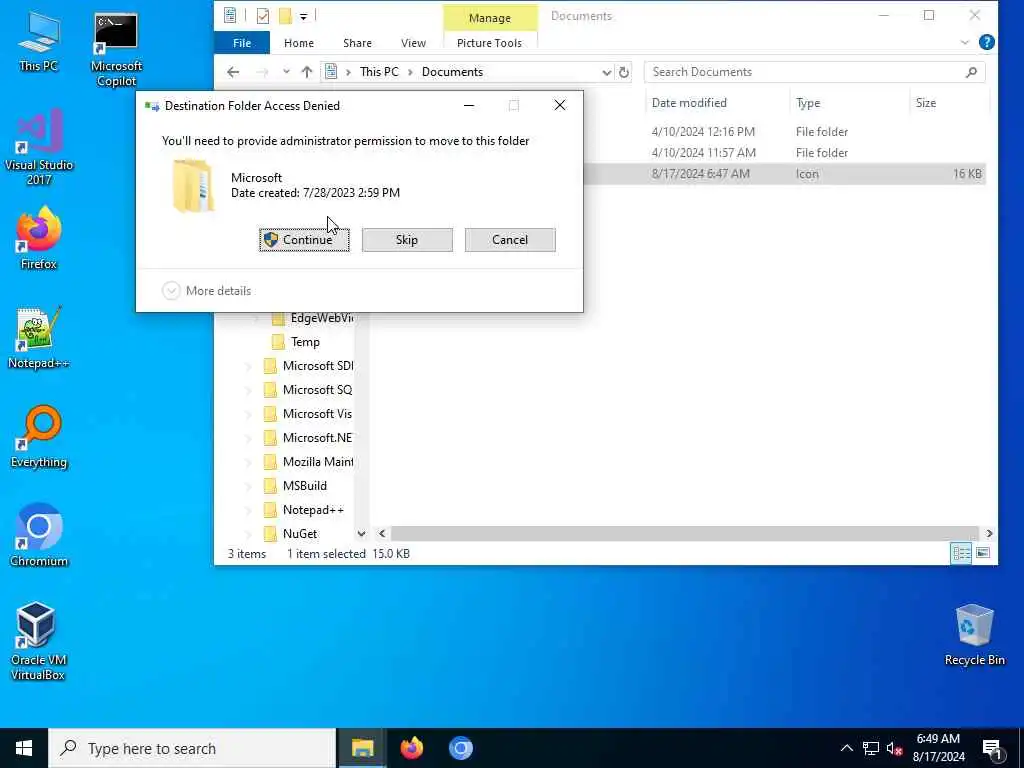Click Continue with administrator shield
The width and height of the screenshot is (1024, 768).
[304, 240]
